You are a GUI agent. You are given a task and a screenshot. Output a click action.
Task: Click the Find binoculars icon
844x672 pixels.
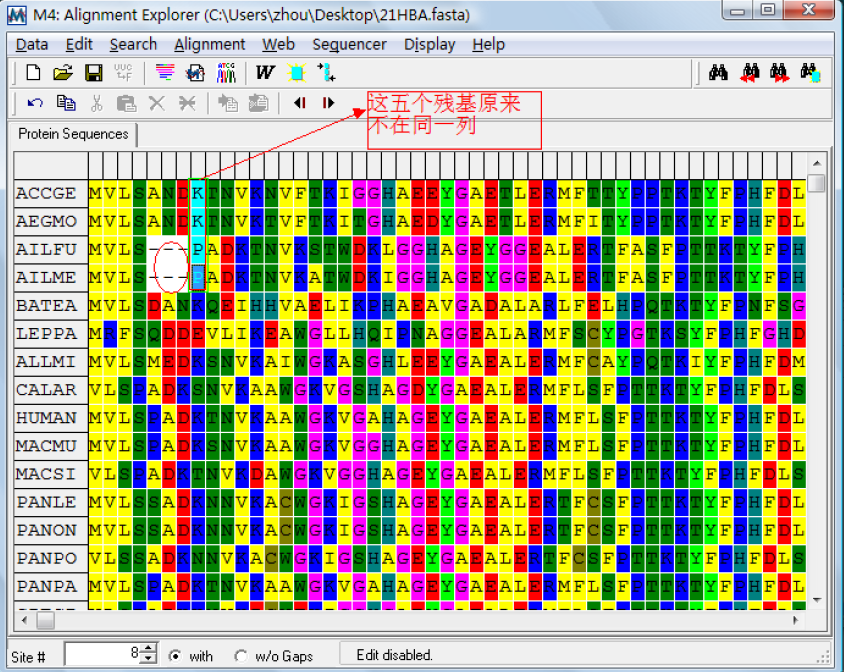[719, 72]
